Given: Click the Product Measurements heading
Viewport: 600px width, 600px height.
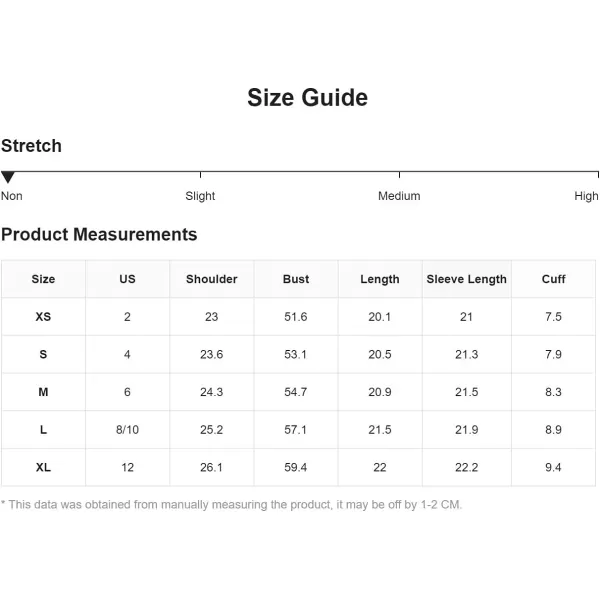Looking at the screenshot, I should 99,234.
